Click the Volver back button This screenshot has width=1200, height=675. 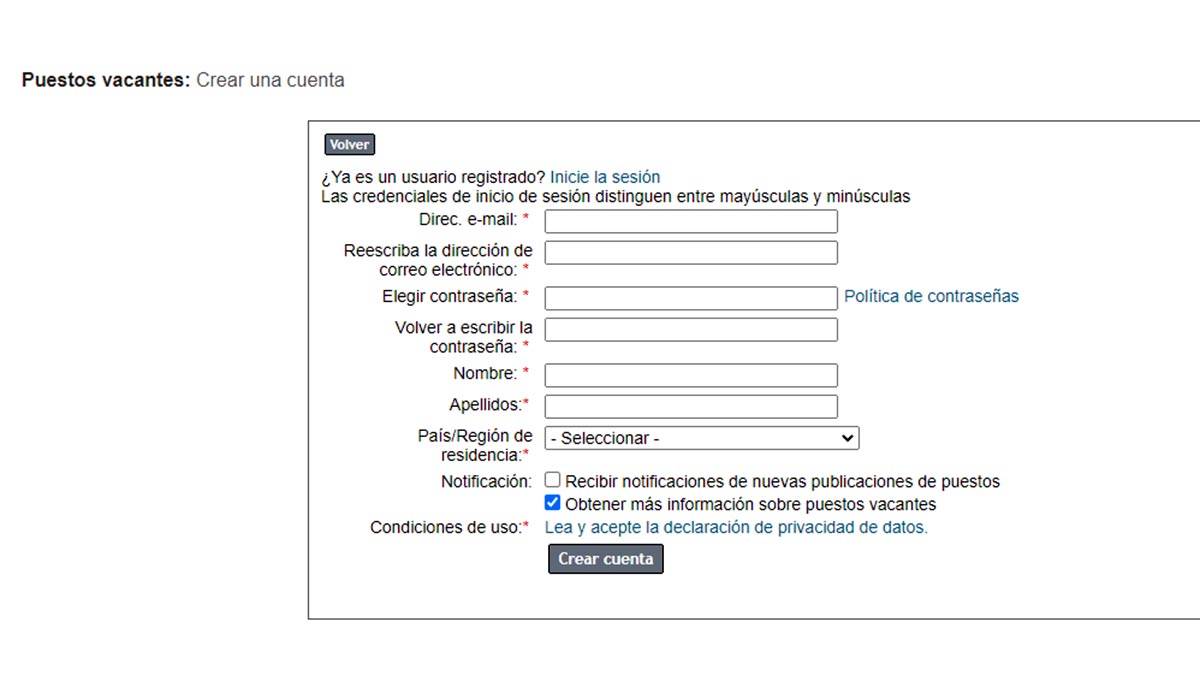tap(349, 145)
